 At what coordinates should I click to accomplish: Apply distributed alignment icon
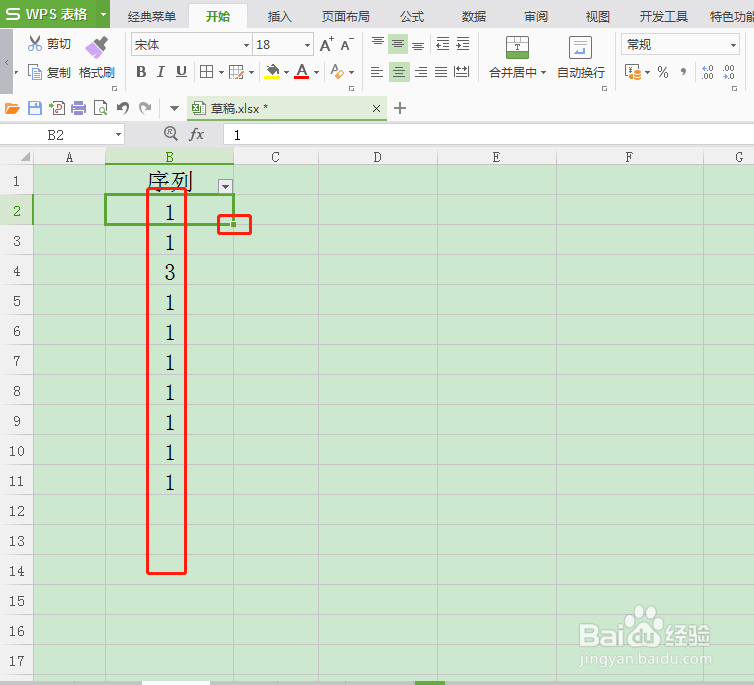tap(462, 72)
